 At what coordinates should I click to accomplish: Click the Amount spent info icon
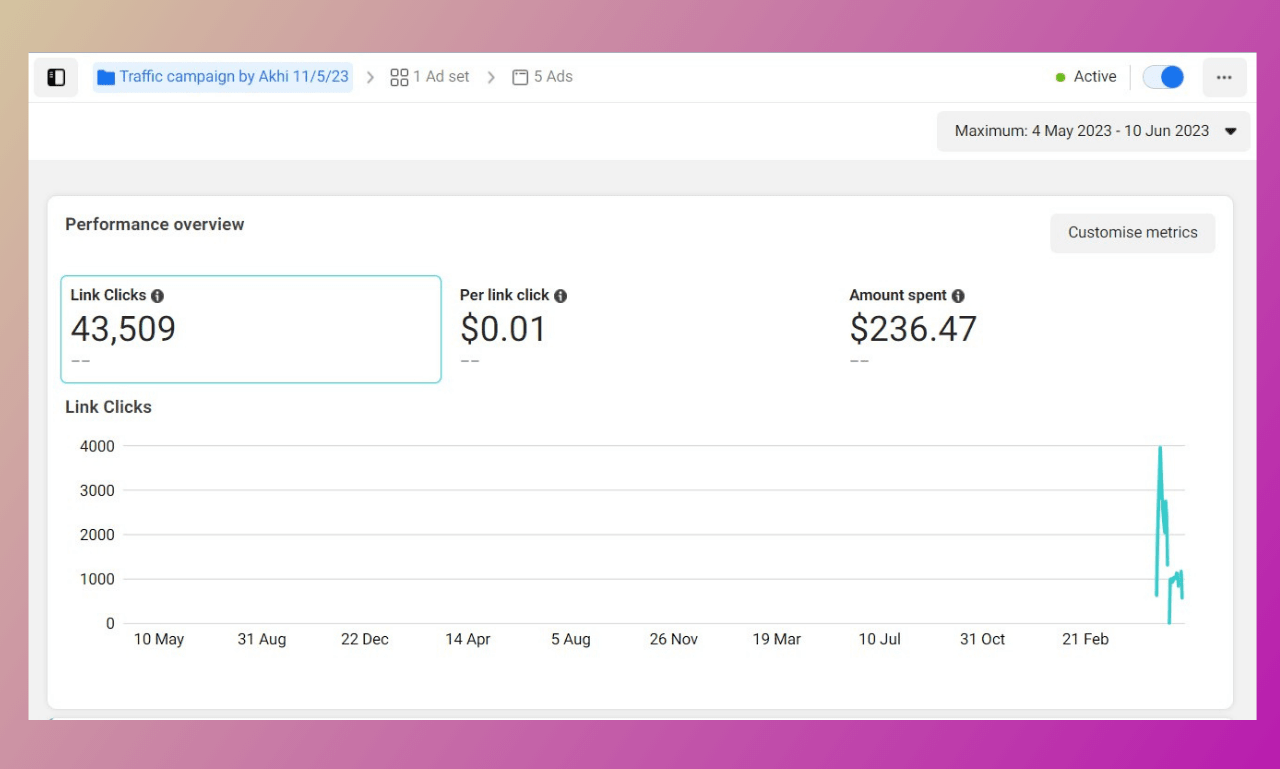coord(958,296)
